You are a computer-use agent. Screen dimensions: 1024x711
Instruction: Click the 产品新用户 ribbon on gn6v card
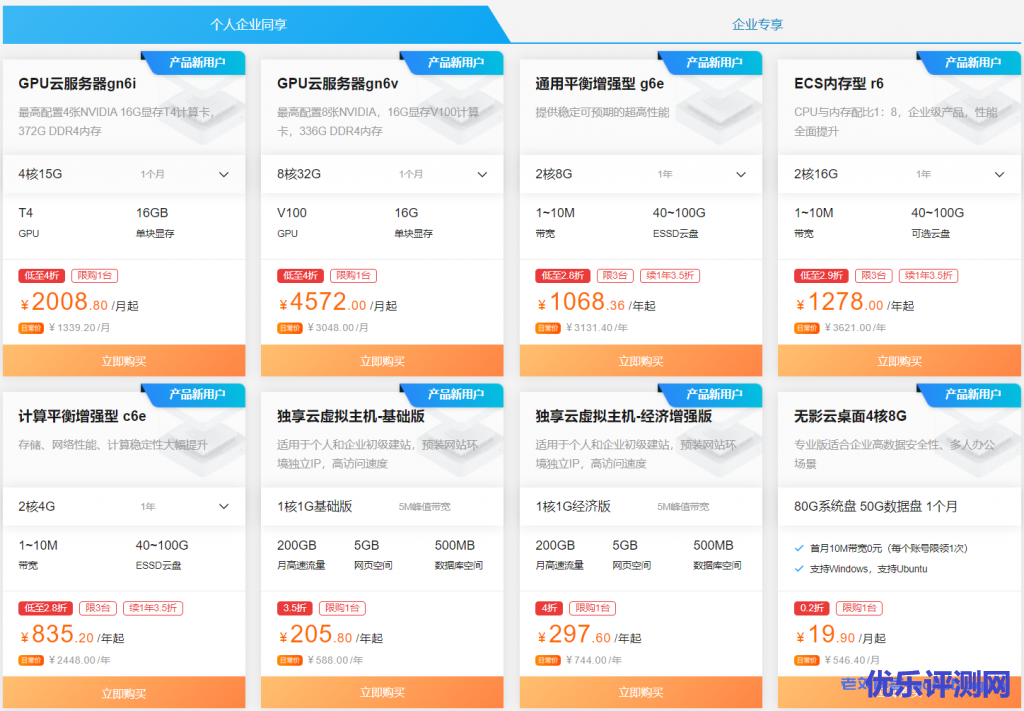tap(455, 63)
